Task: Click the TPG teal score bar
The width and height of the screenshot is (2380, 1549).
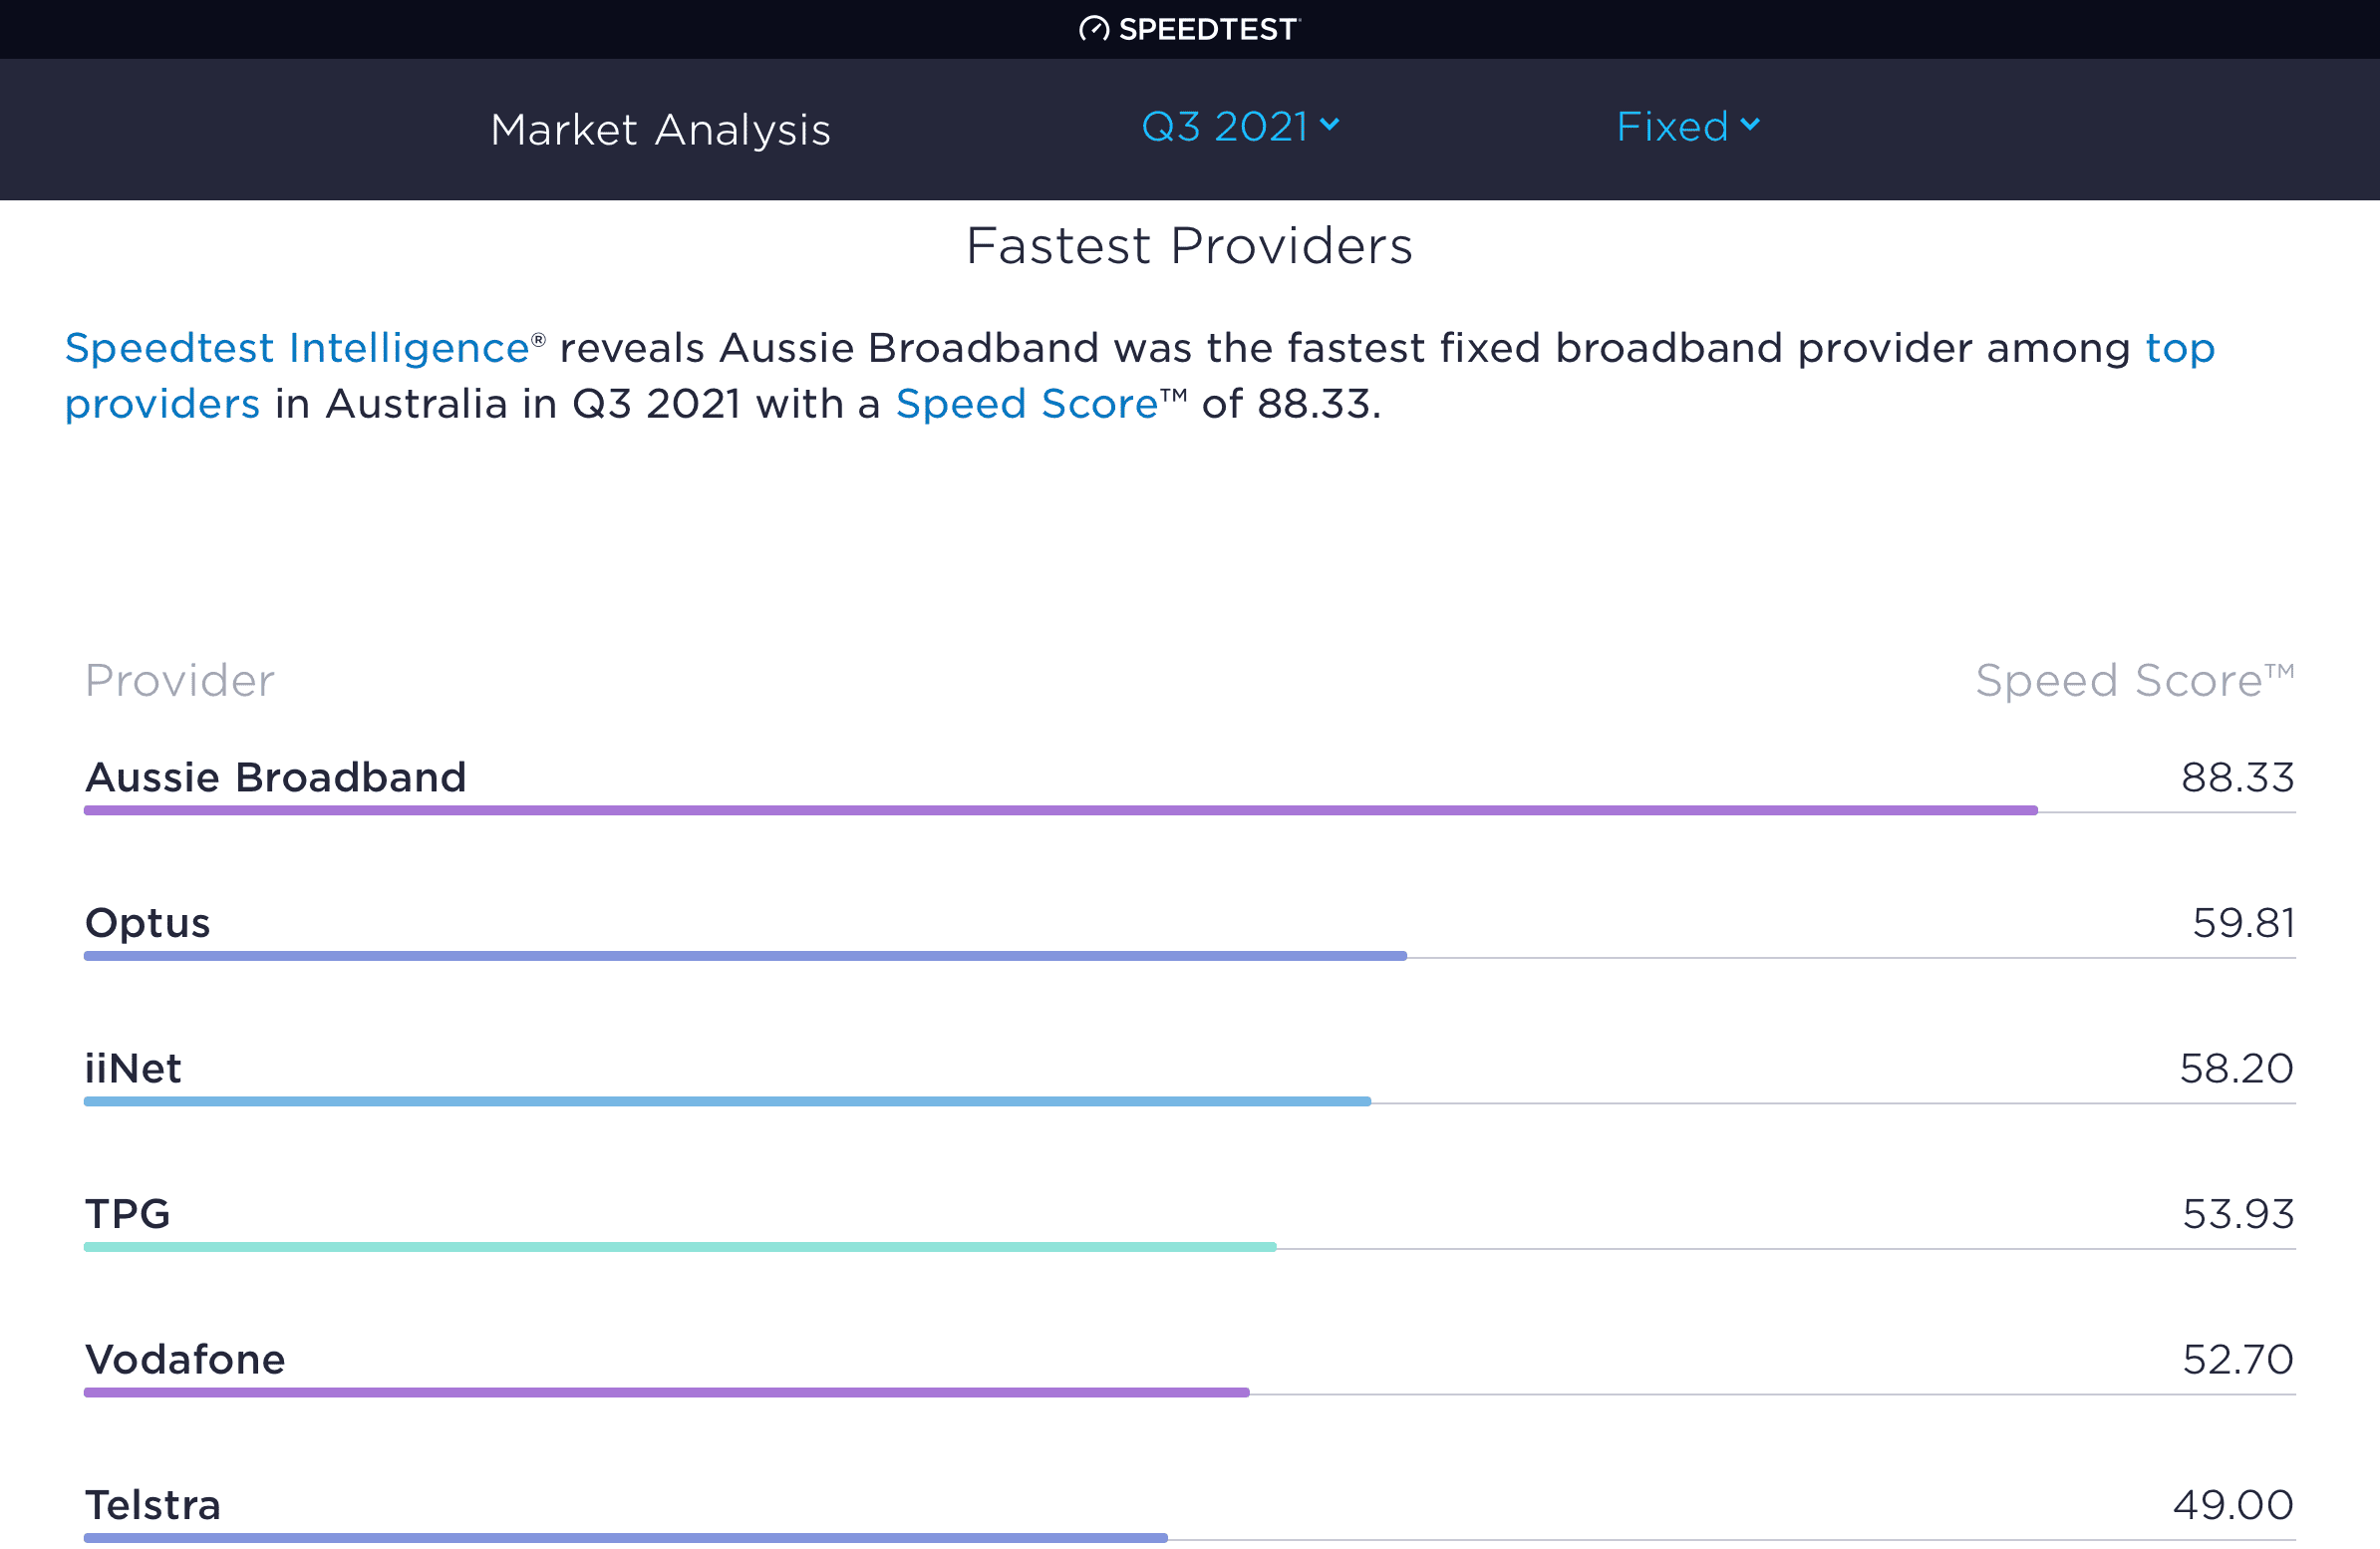Action: 680,1247
